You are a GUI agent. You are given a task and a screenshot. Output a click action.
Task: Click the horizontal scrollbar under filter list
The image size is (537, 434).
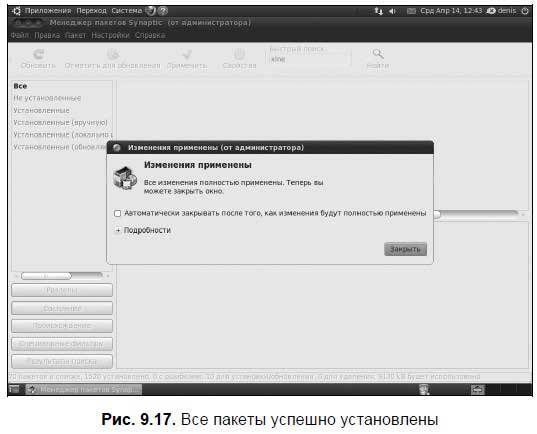pos(62,276)
